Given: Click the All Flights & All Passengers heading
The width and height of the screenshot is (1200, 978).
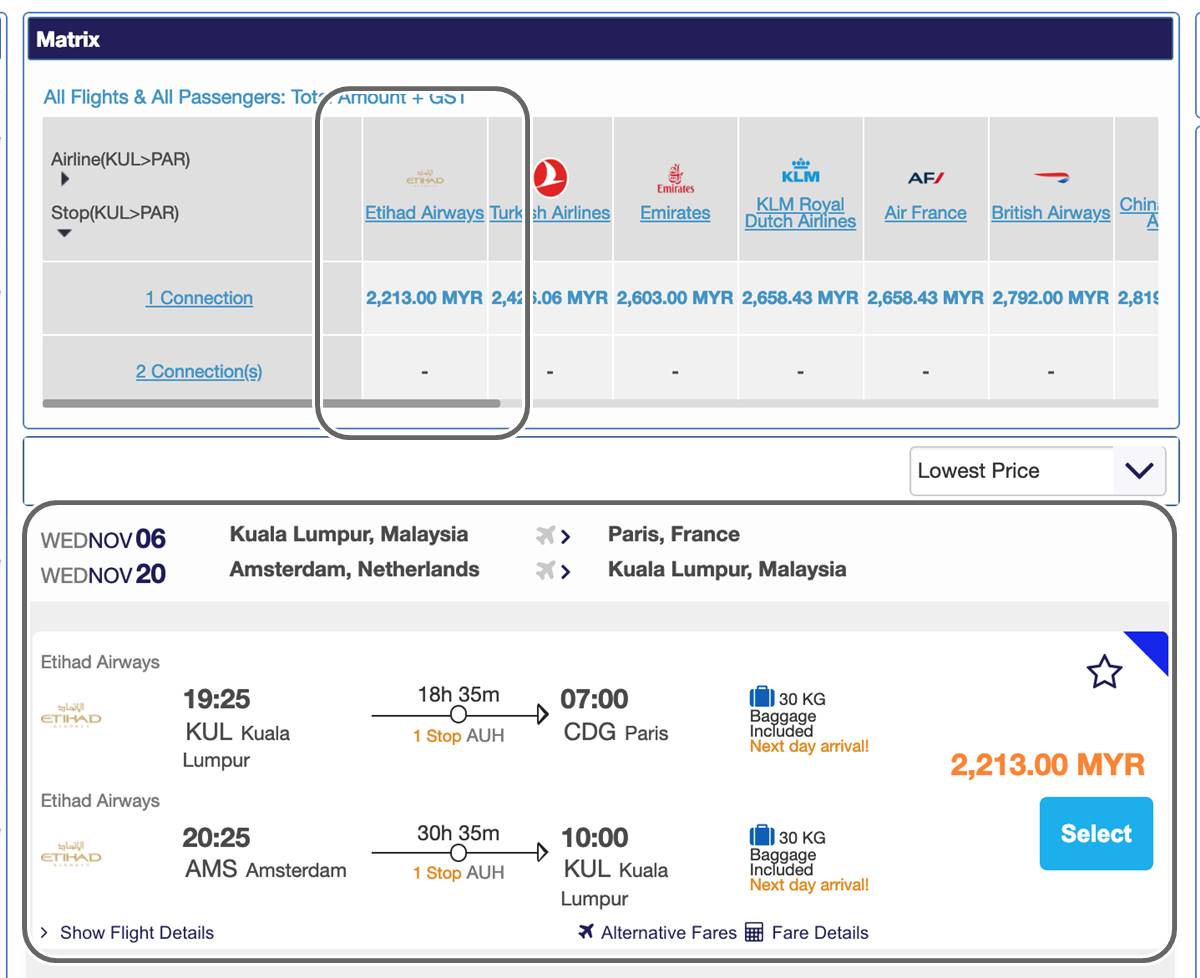Looking at the screenshot, I should 255,97.
